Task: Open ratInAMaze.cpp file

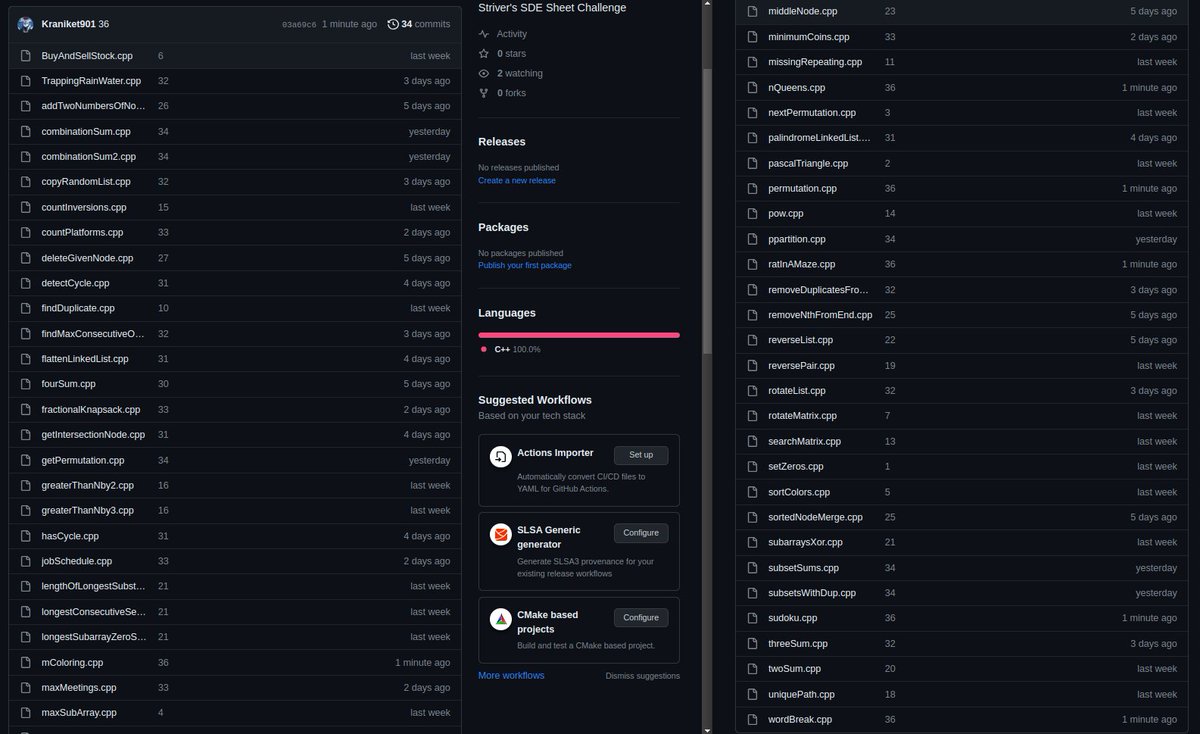Action: click(x=801, y=265)
